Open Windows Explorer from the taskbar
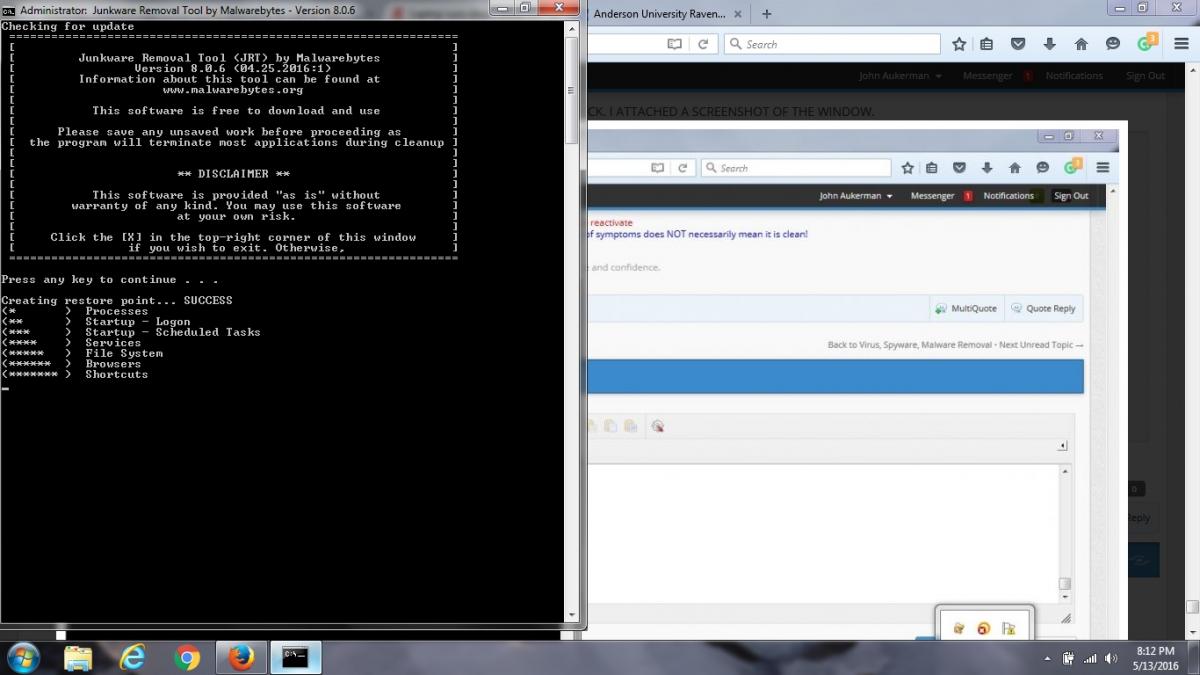Viewport: 1200px width, 675px height. (x=78, y=657)
